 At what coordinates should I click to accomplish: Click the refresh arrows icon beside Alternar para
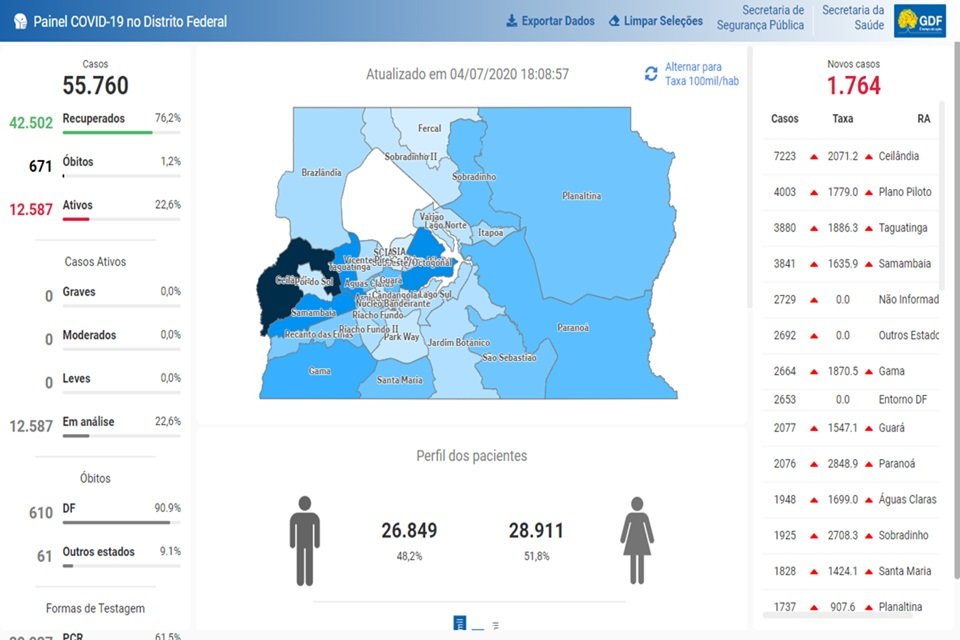pyautogui.click(x=651, y=73)
